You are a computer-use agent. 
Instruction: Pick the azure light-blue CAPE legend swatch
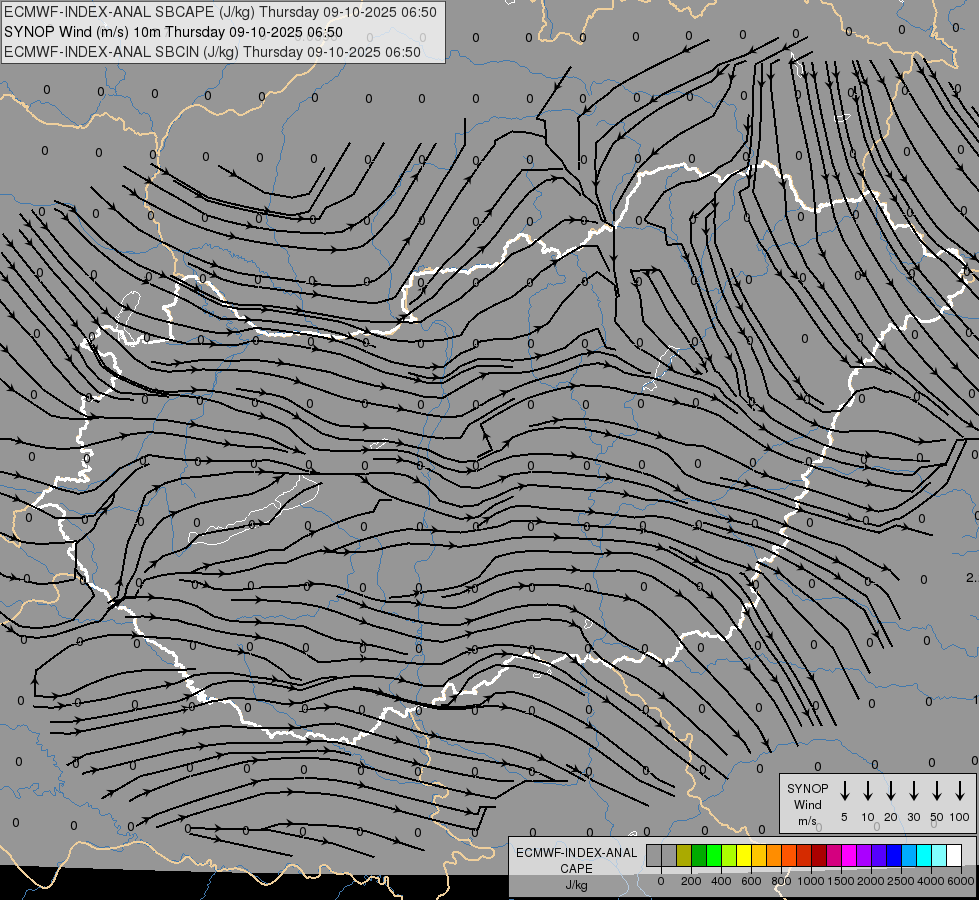click(910, 856)
